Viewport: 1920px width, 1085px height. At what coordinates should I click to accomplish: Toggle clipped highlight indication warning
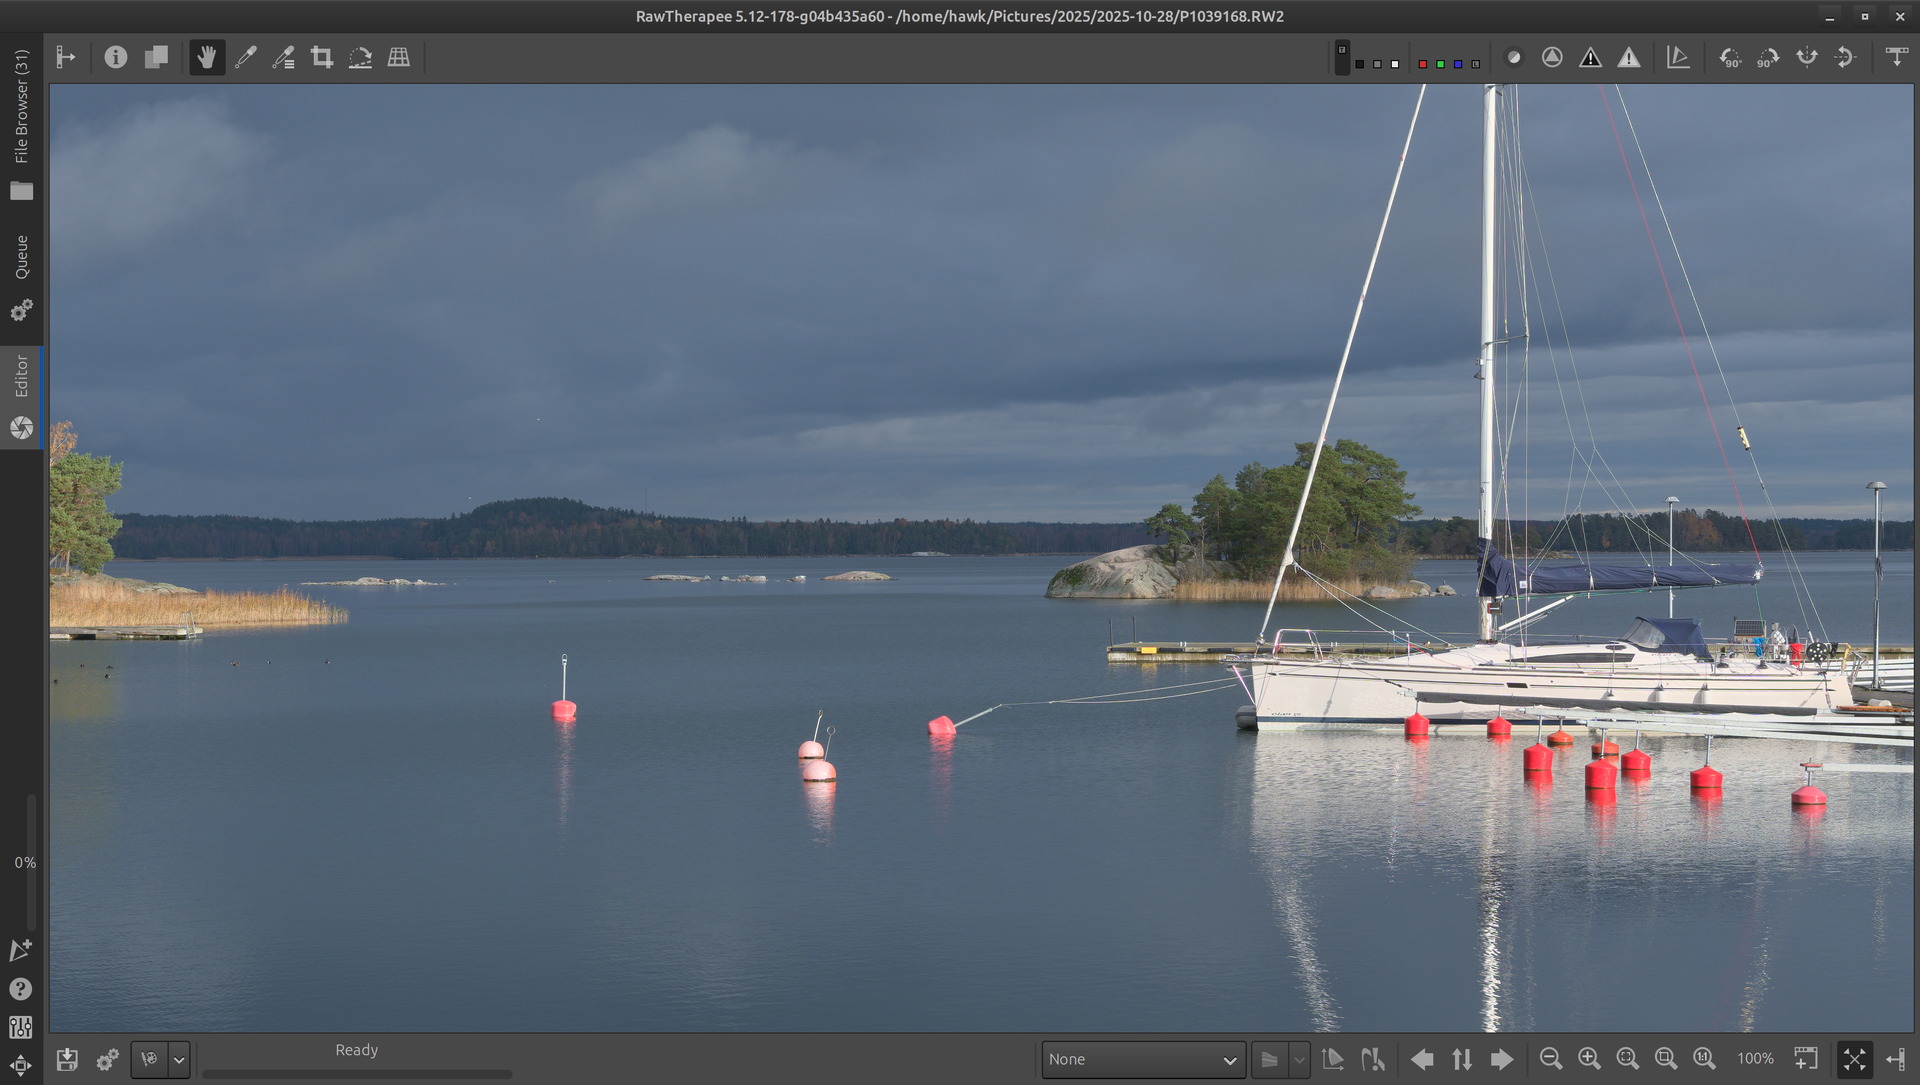coord(1629,58)
